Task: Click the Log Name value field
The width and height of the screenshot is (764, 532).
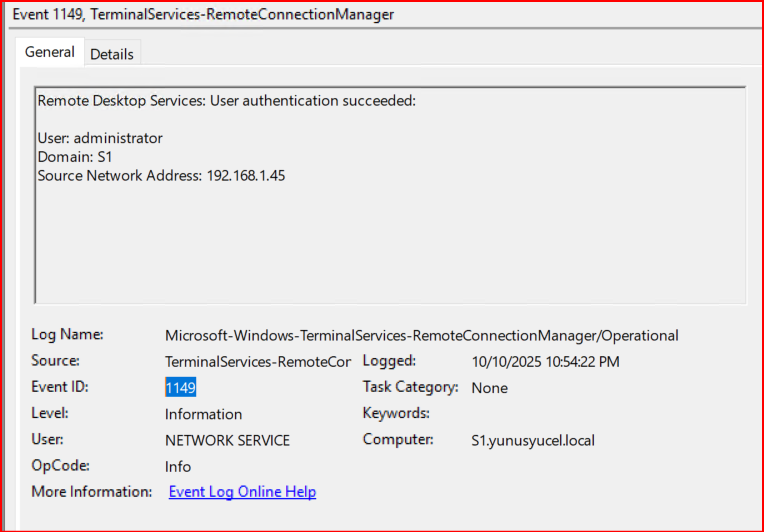Action: pyautogui.click(x=421, y=336)
